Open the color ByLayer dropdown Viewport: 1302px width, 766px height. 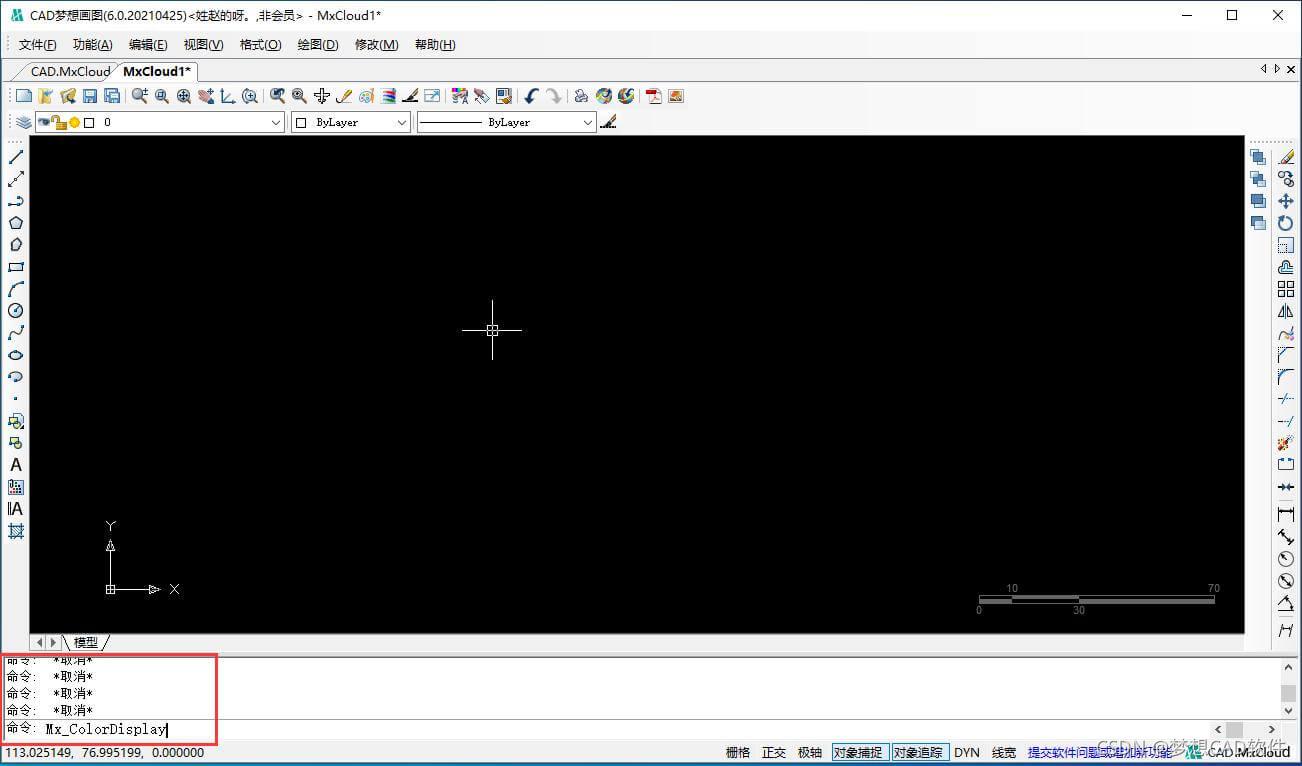click(402, 122)
